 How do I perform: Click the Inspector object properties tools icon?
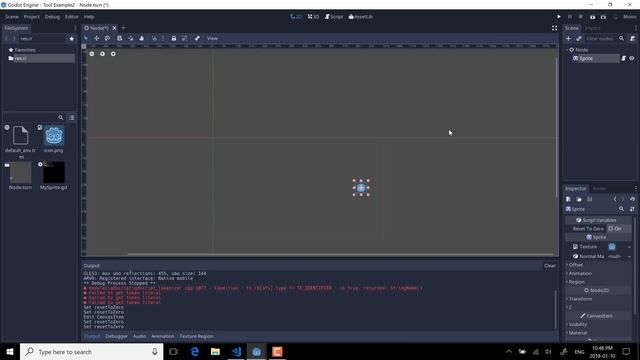632,209
